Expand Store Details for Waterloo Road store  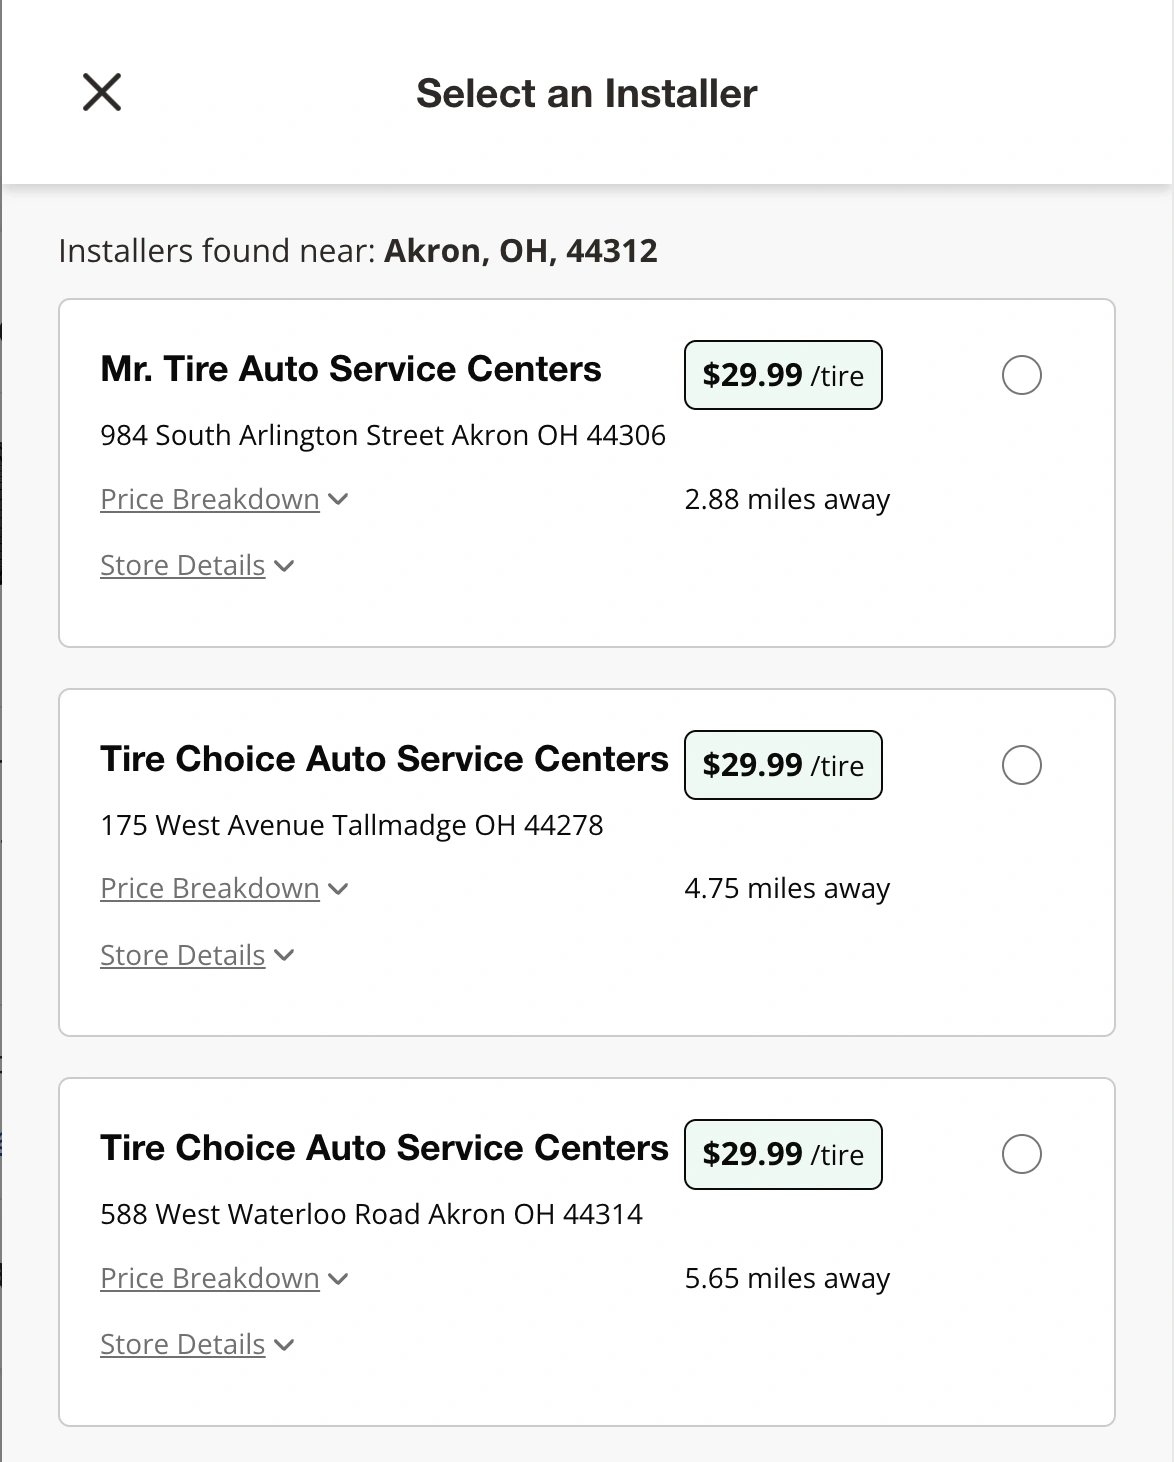pyautogui.click(x=183, y=1344)
